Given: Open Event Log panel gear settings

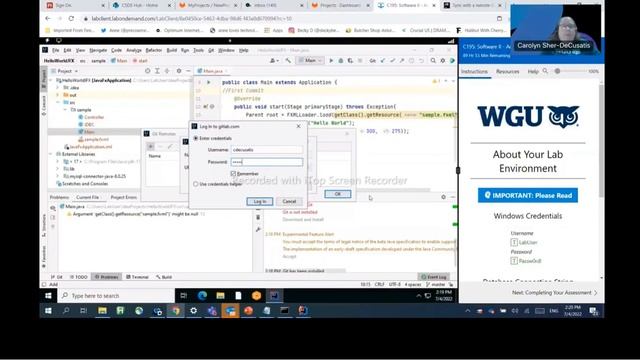Looking at the screenshot, I should [444, 197].
